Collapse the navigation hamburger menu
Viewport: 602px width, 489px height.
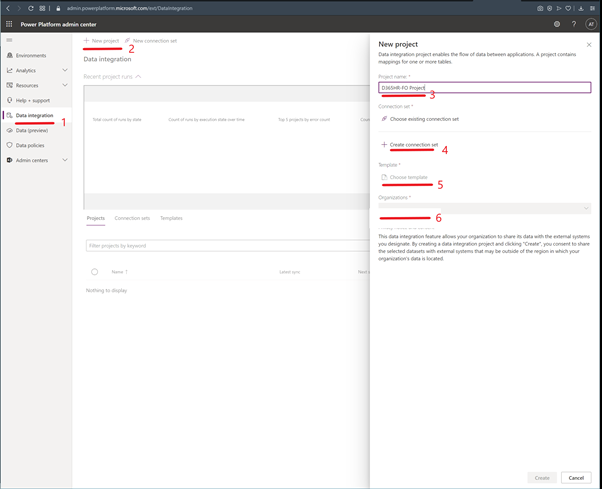click(x=9, y=40)
